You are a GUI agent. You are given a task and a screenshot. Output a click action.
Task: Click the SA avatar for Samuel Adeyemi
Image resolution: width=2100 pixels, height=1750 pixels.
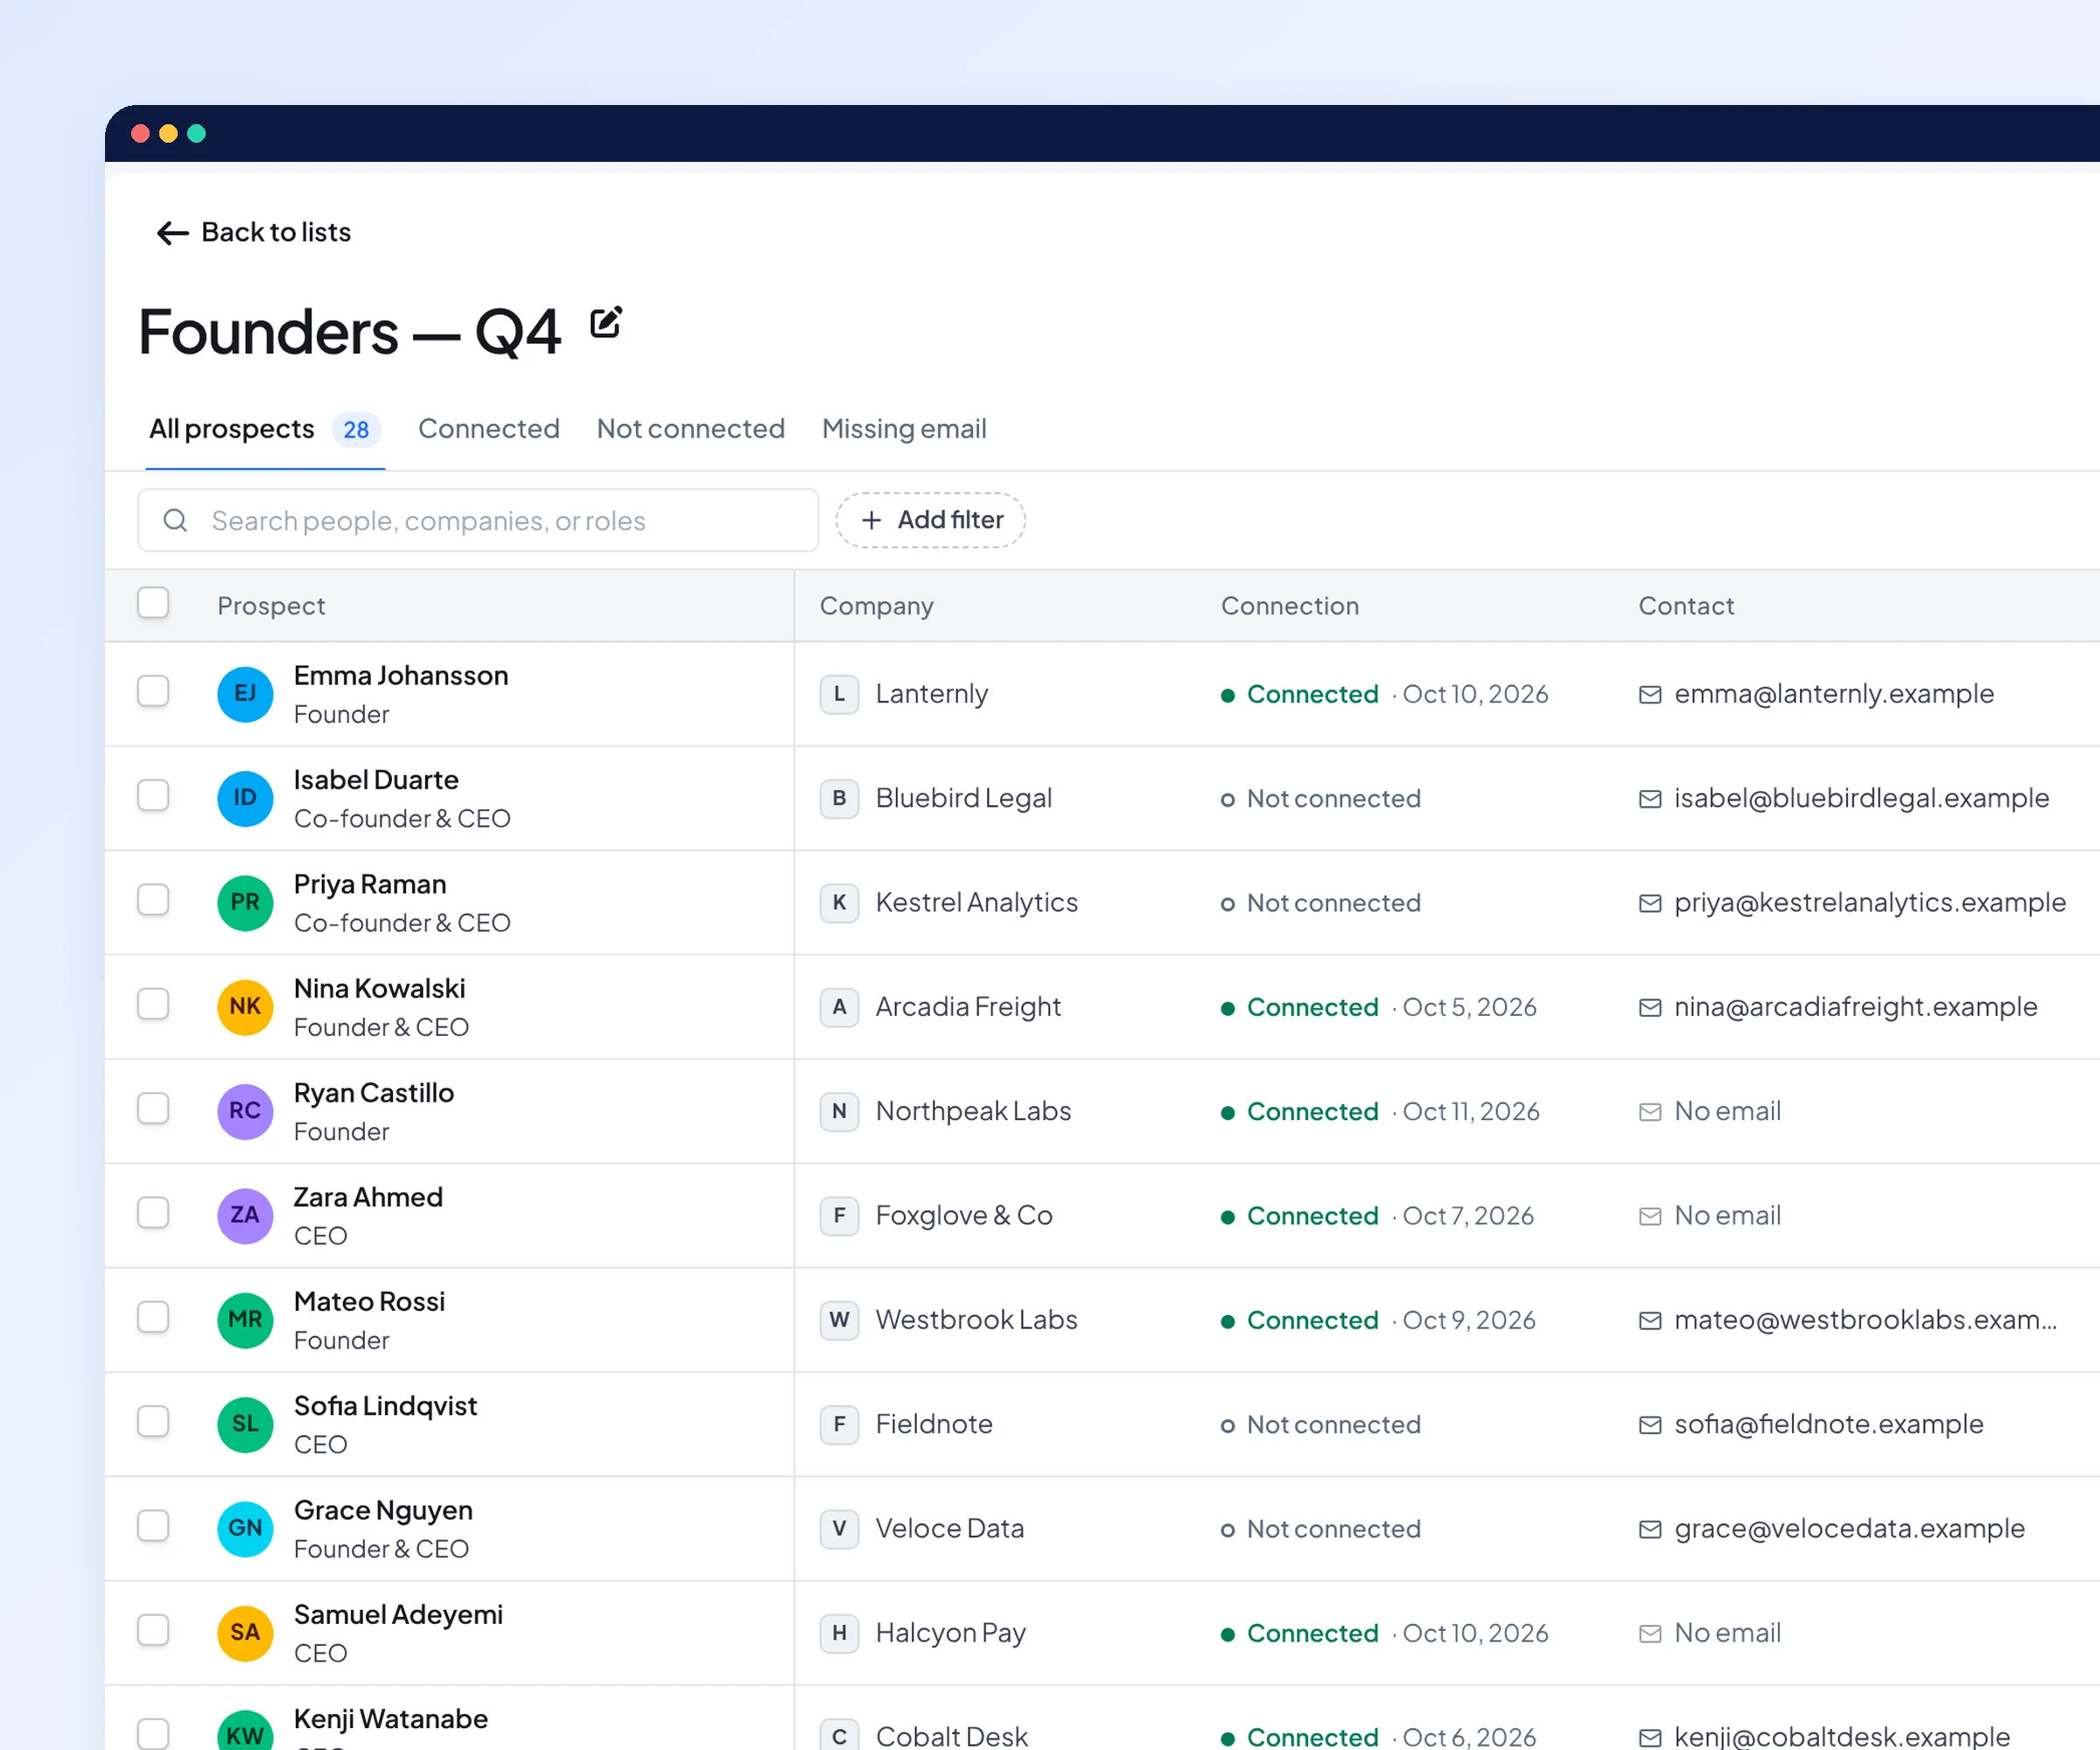coord(245,1633)
